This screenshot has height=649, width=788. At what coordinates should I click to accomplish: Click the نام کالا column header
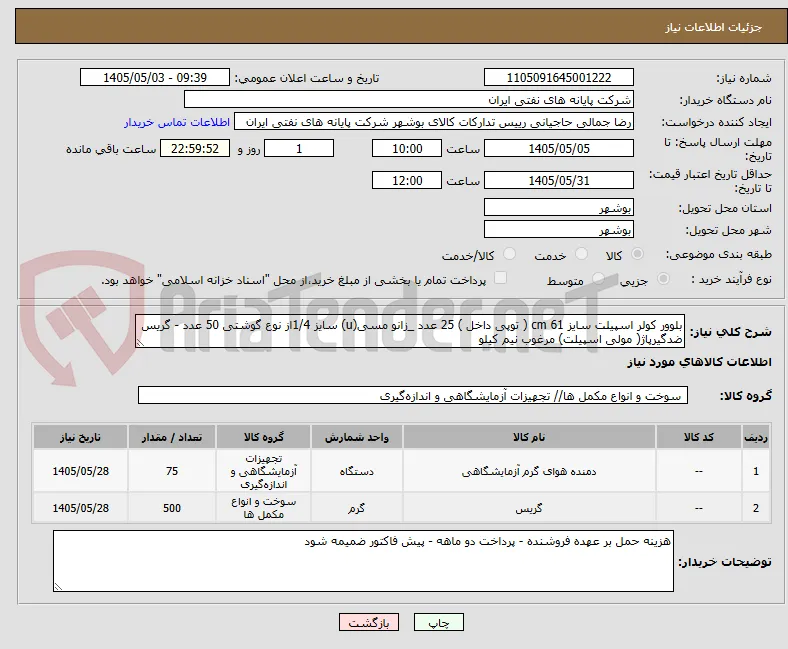point(529,437)
